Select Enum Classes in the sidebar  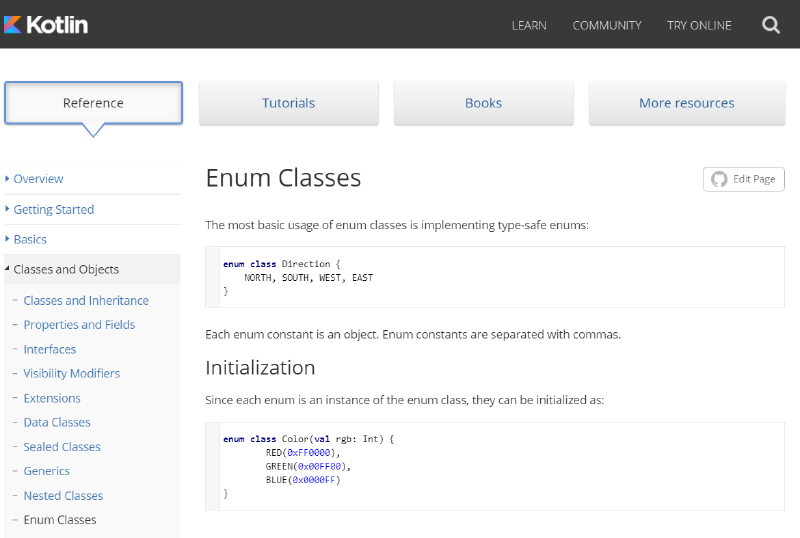tap(60, 520)
